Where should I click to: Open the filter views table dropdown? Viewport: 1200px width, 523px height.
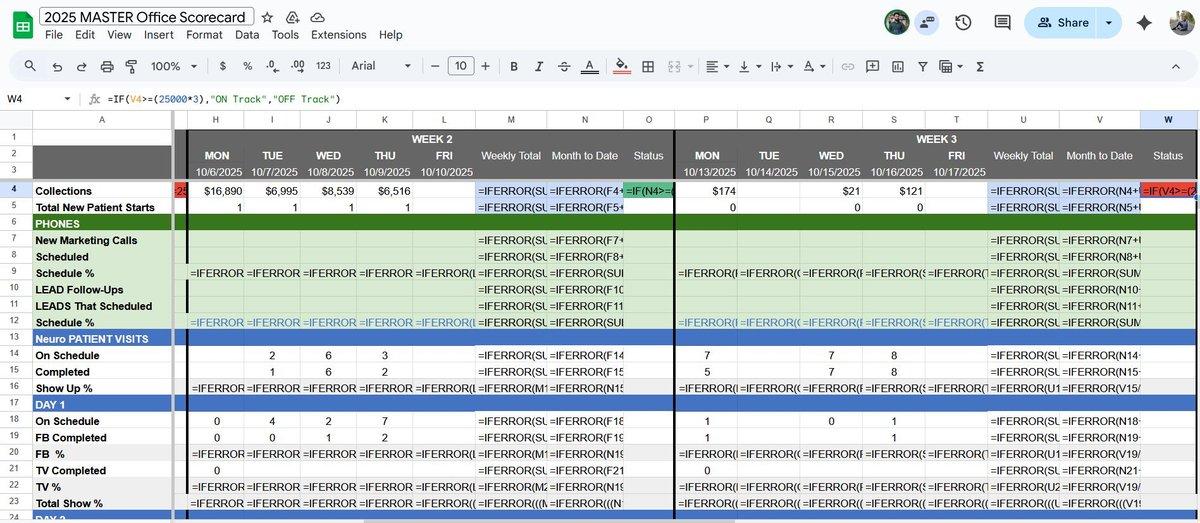[x=951, y=66]
